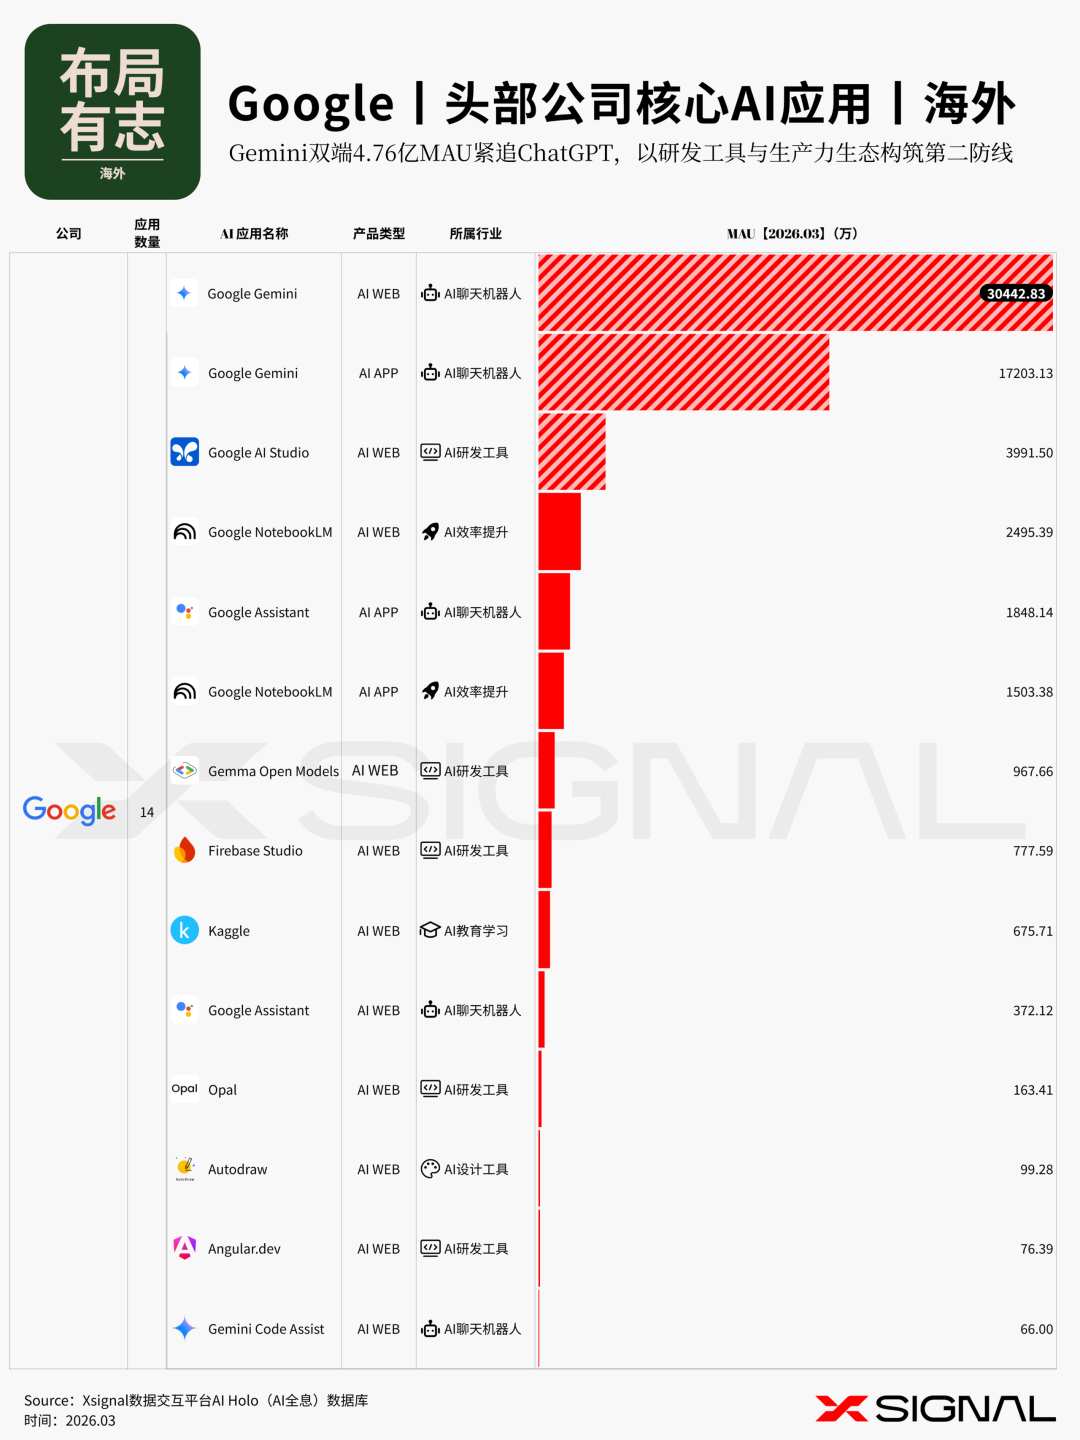Click the red bar for 17203.13
1080x1440 pixels.
click(683, 372)
